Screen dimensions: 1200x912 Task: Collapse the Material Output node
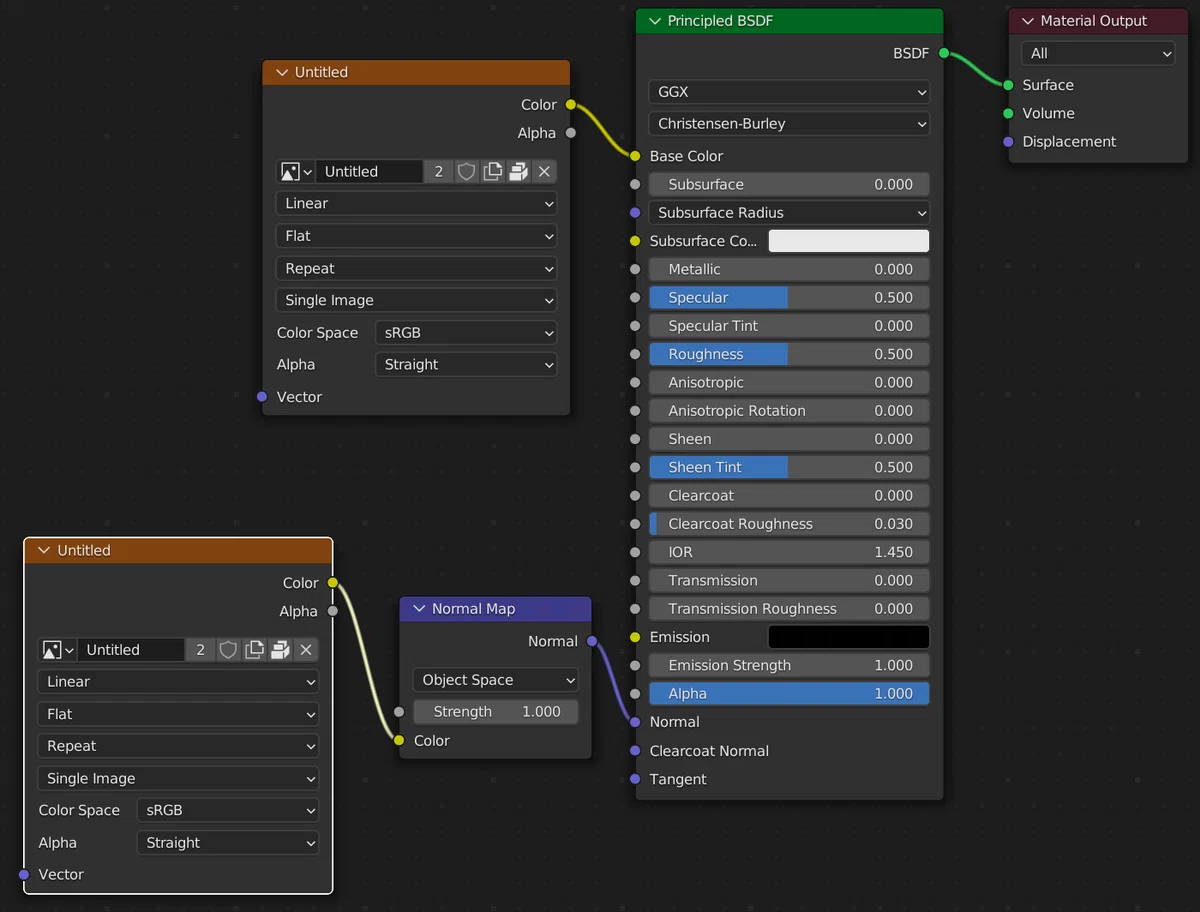(1028, 21)
